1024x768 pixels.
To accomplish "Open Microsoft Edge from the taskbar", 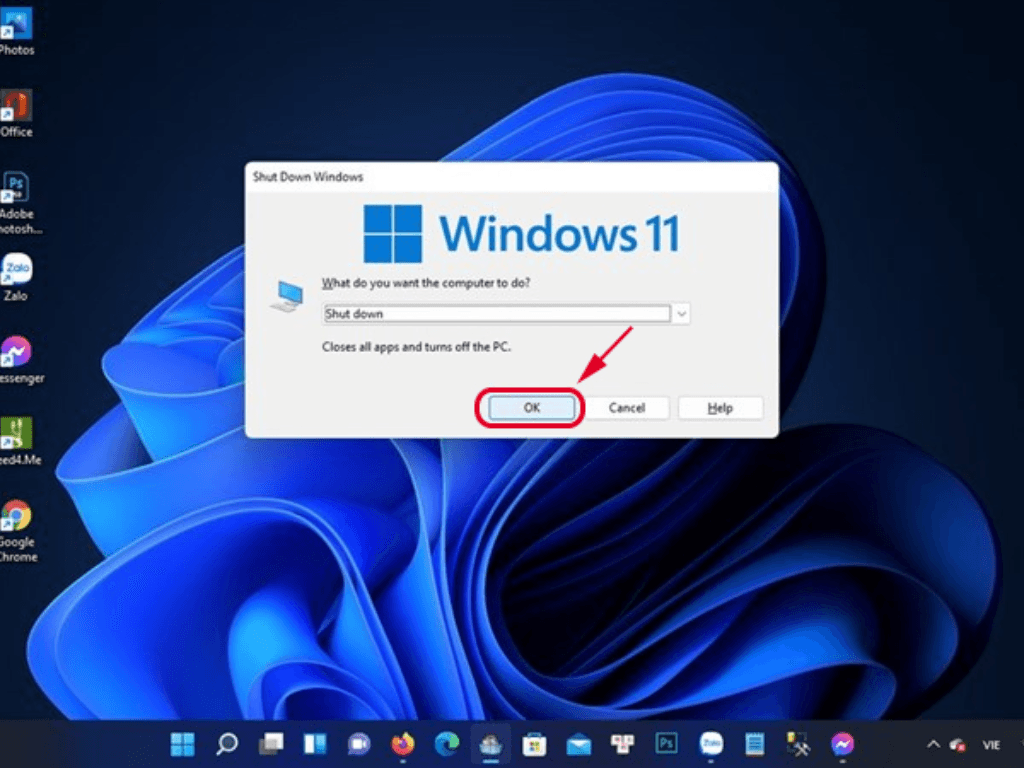I will coord(445,744).
